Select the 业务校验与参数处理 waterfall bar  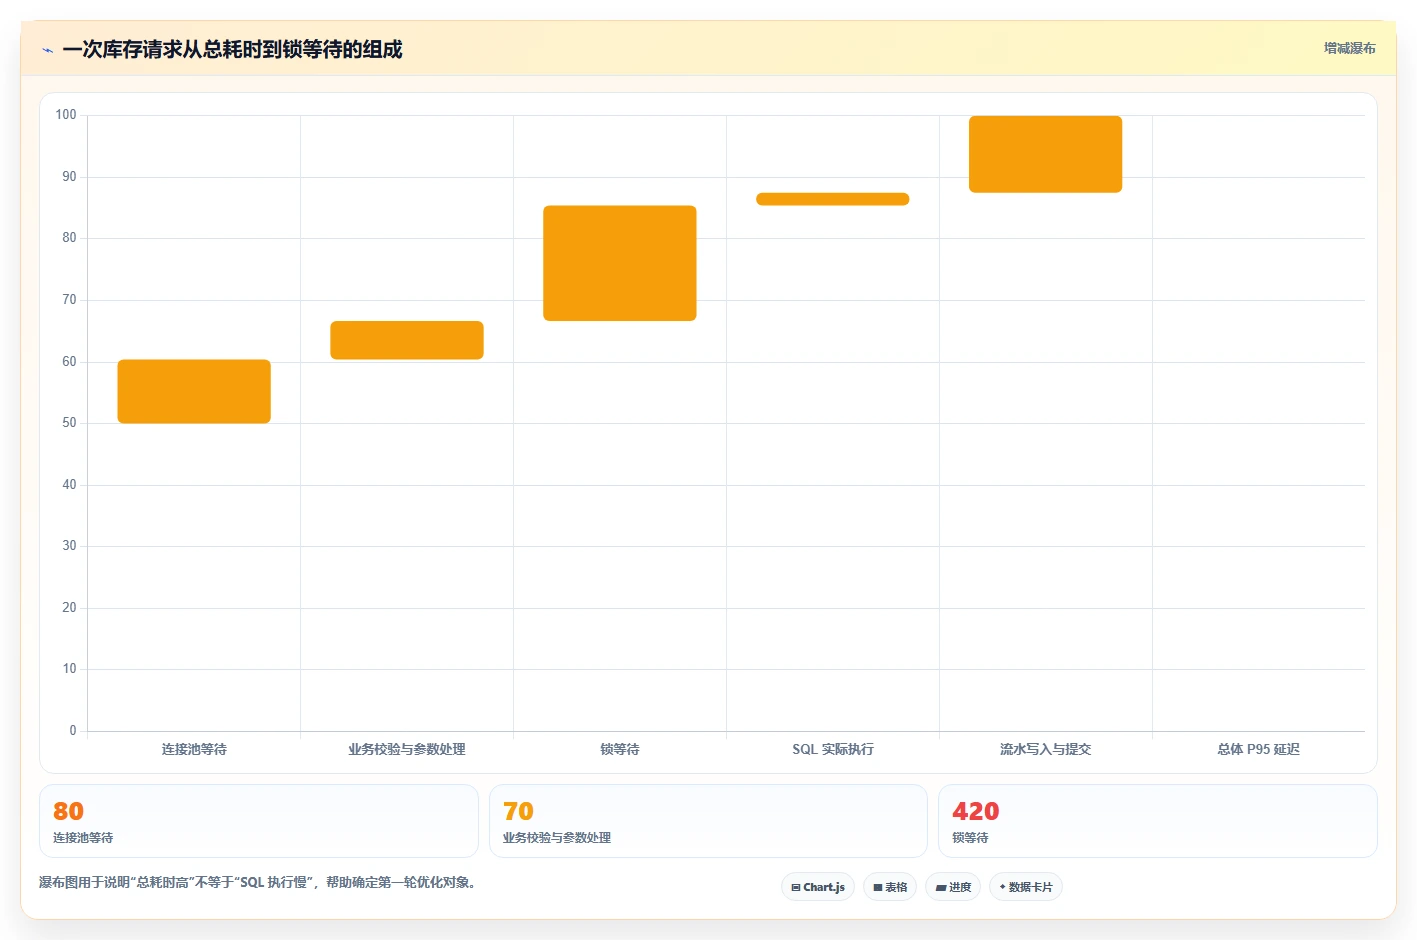coord(407,340)
